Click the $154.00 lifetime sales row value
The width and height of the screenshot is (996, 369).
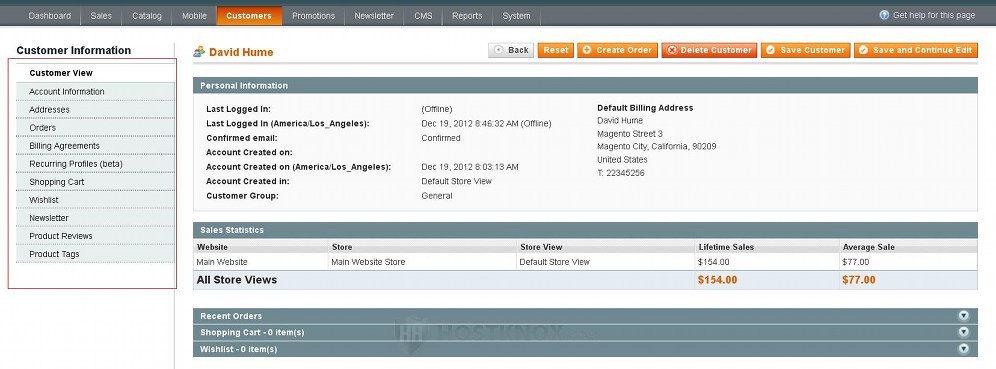pos(713,262)
